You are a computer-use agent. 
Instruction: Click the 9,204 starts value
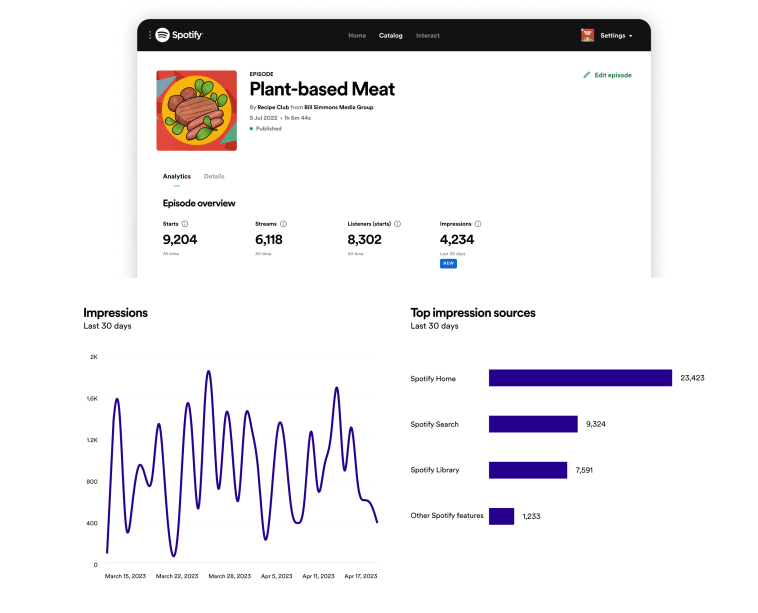pos(180,239)
